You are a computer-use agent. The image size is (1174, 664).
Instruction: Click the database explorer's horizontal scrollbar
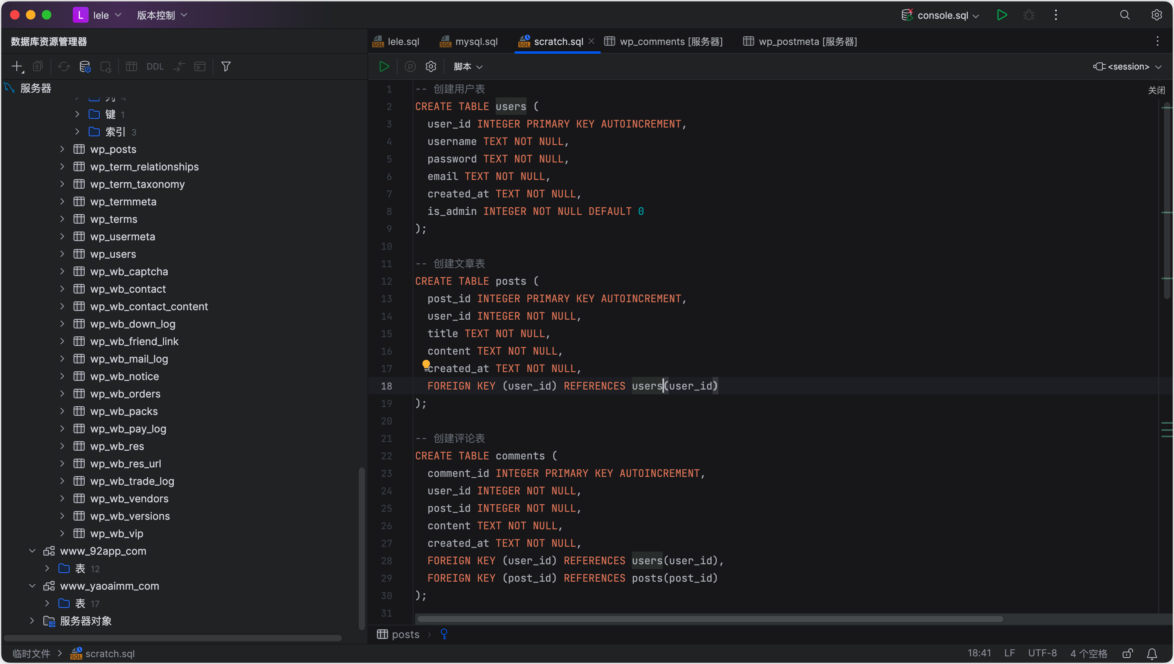(173, 639)
